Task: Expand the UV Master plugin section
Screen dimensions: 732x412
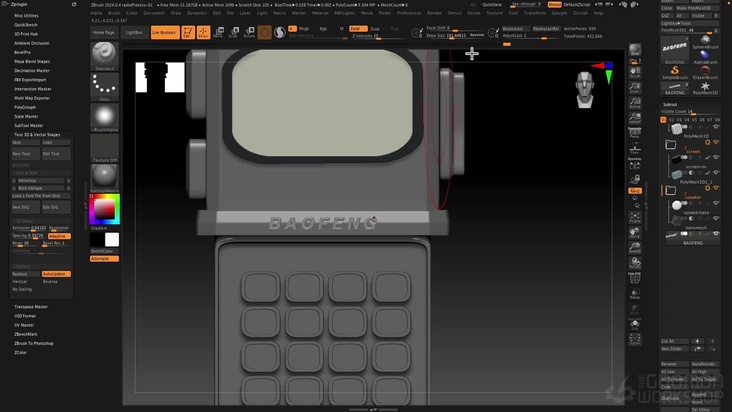Action: point(25,325)
